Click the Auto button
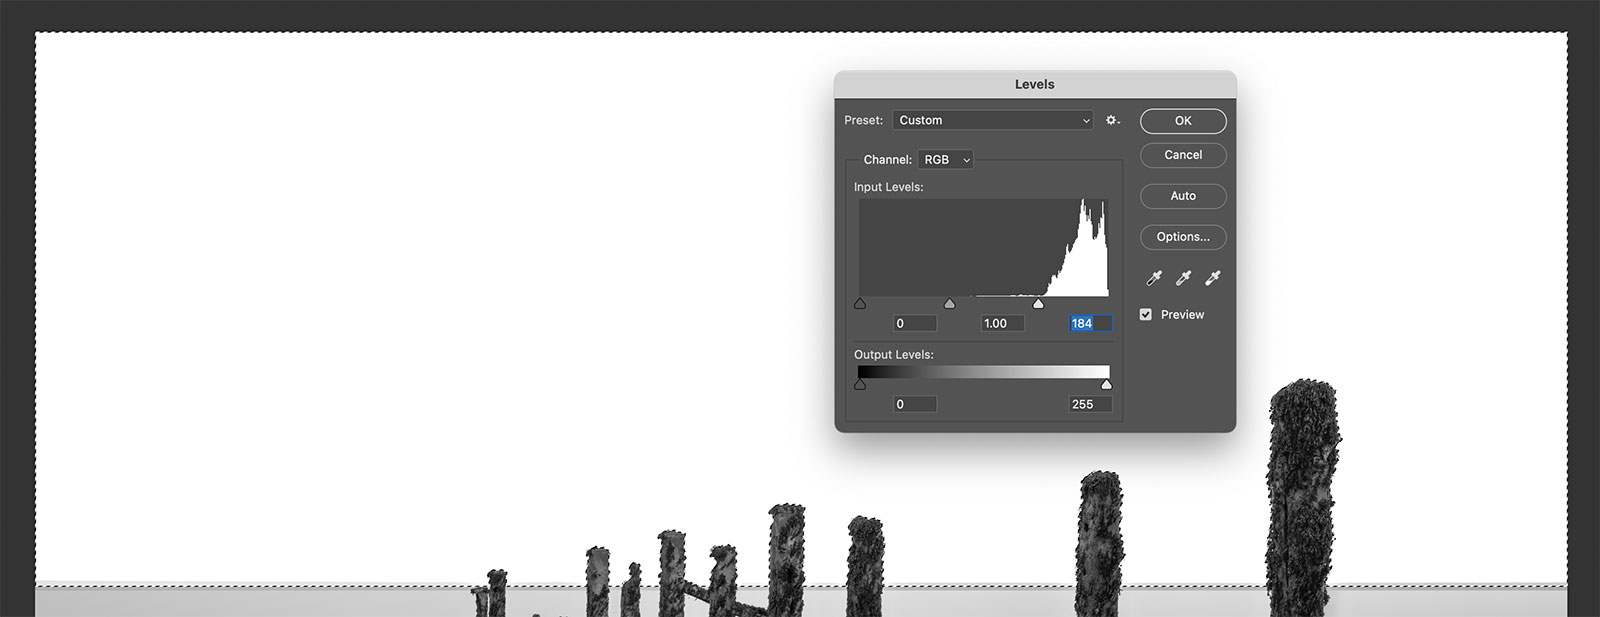Image resolution: width=1600 pixels, height=617 pixels. tap(1183, 196)
